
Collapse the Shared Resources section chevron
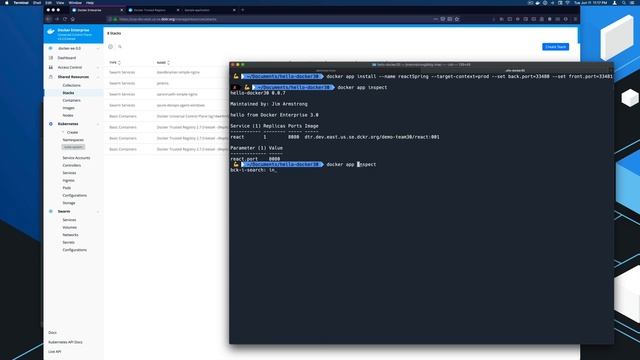(x=98, y=77)
